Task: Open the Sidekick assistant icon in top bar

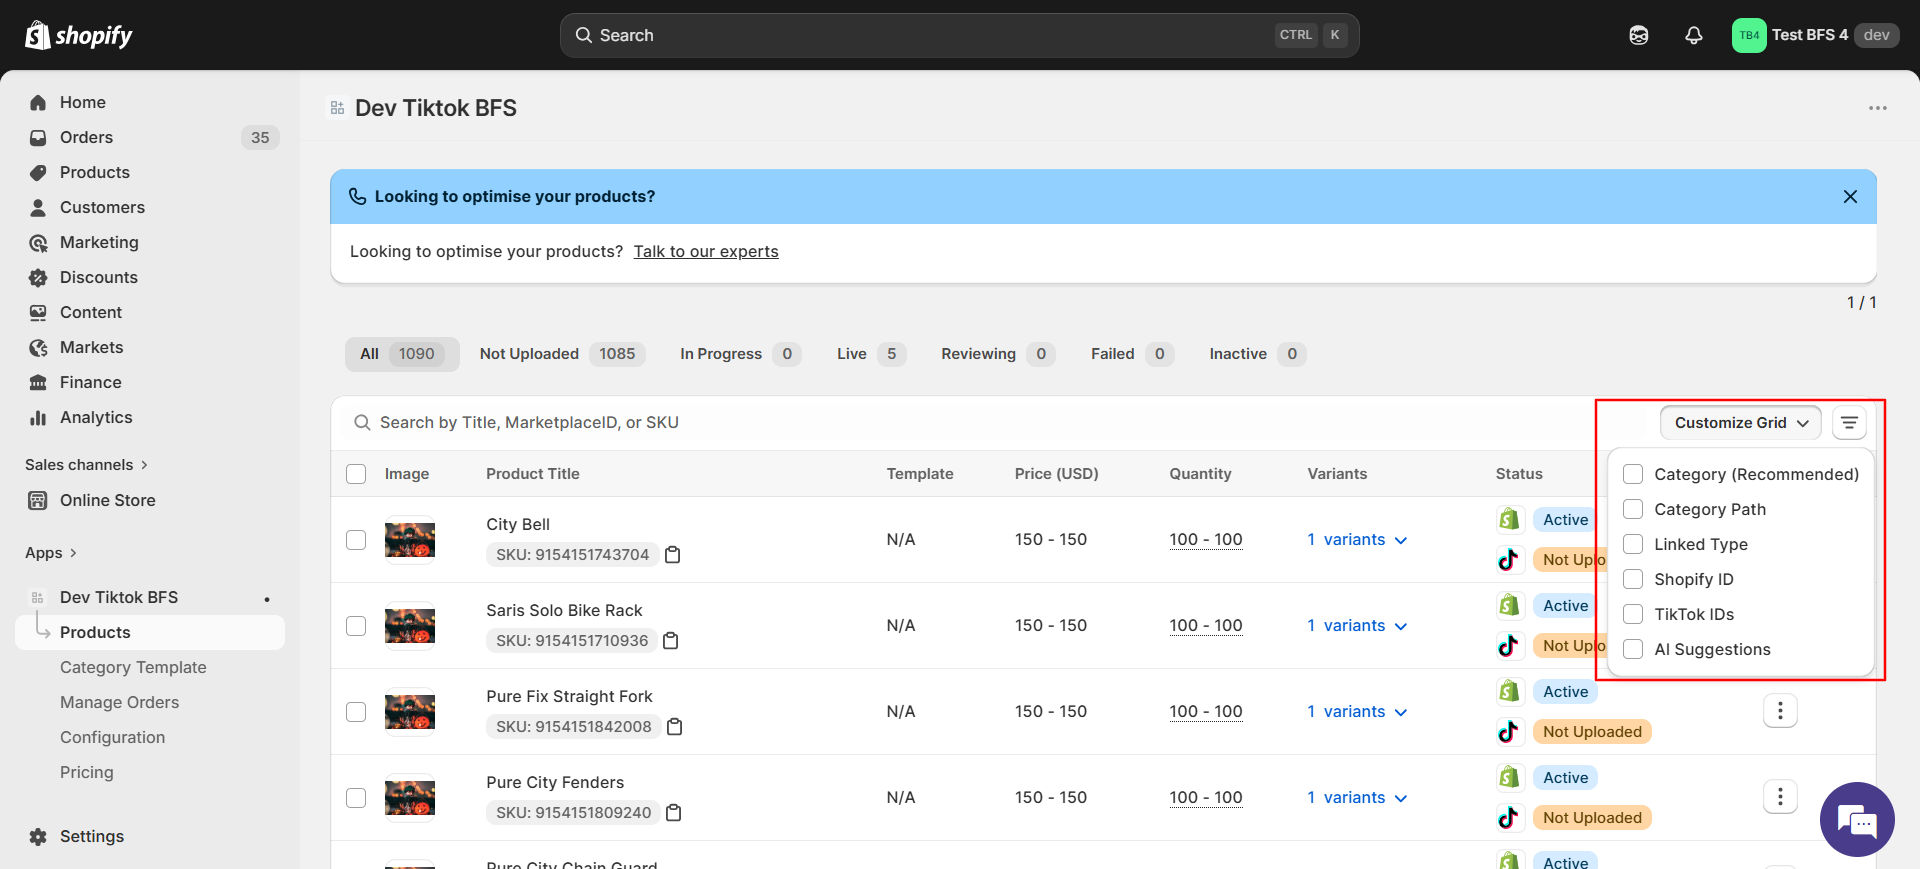Action: pyautogui.click(x=1638, y=35)
